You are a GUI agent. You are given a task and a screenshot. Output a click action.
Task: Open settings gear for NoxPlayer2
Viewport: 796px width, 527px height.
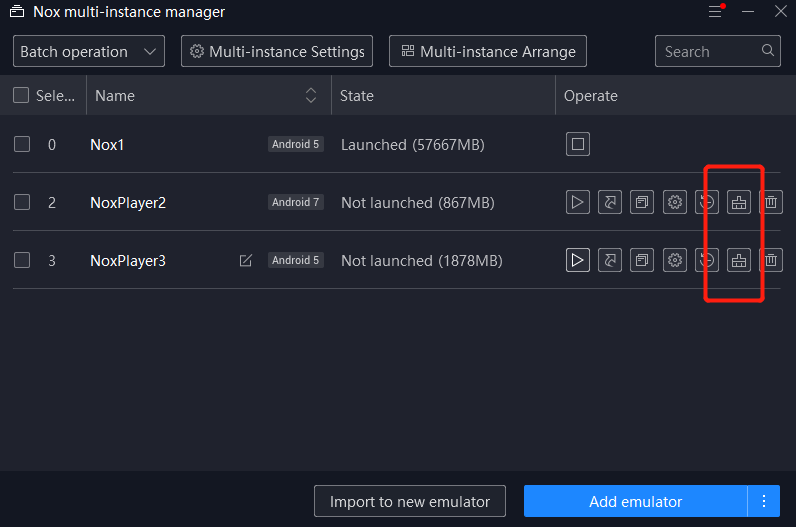[x=675, y=202]
